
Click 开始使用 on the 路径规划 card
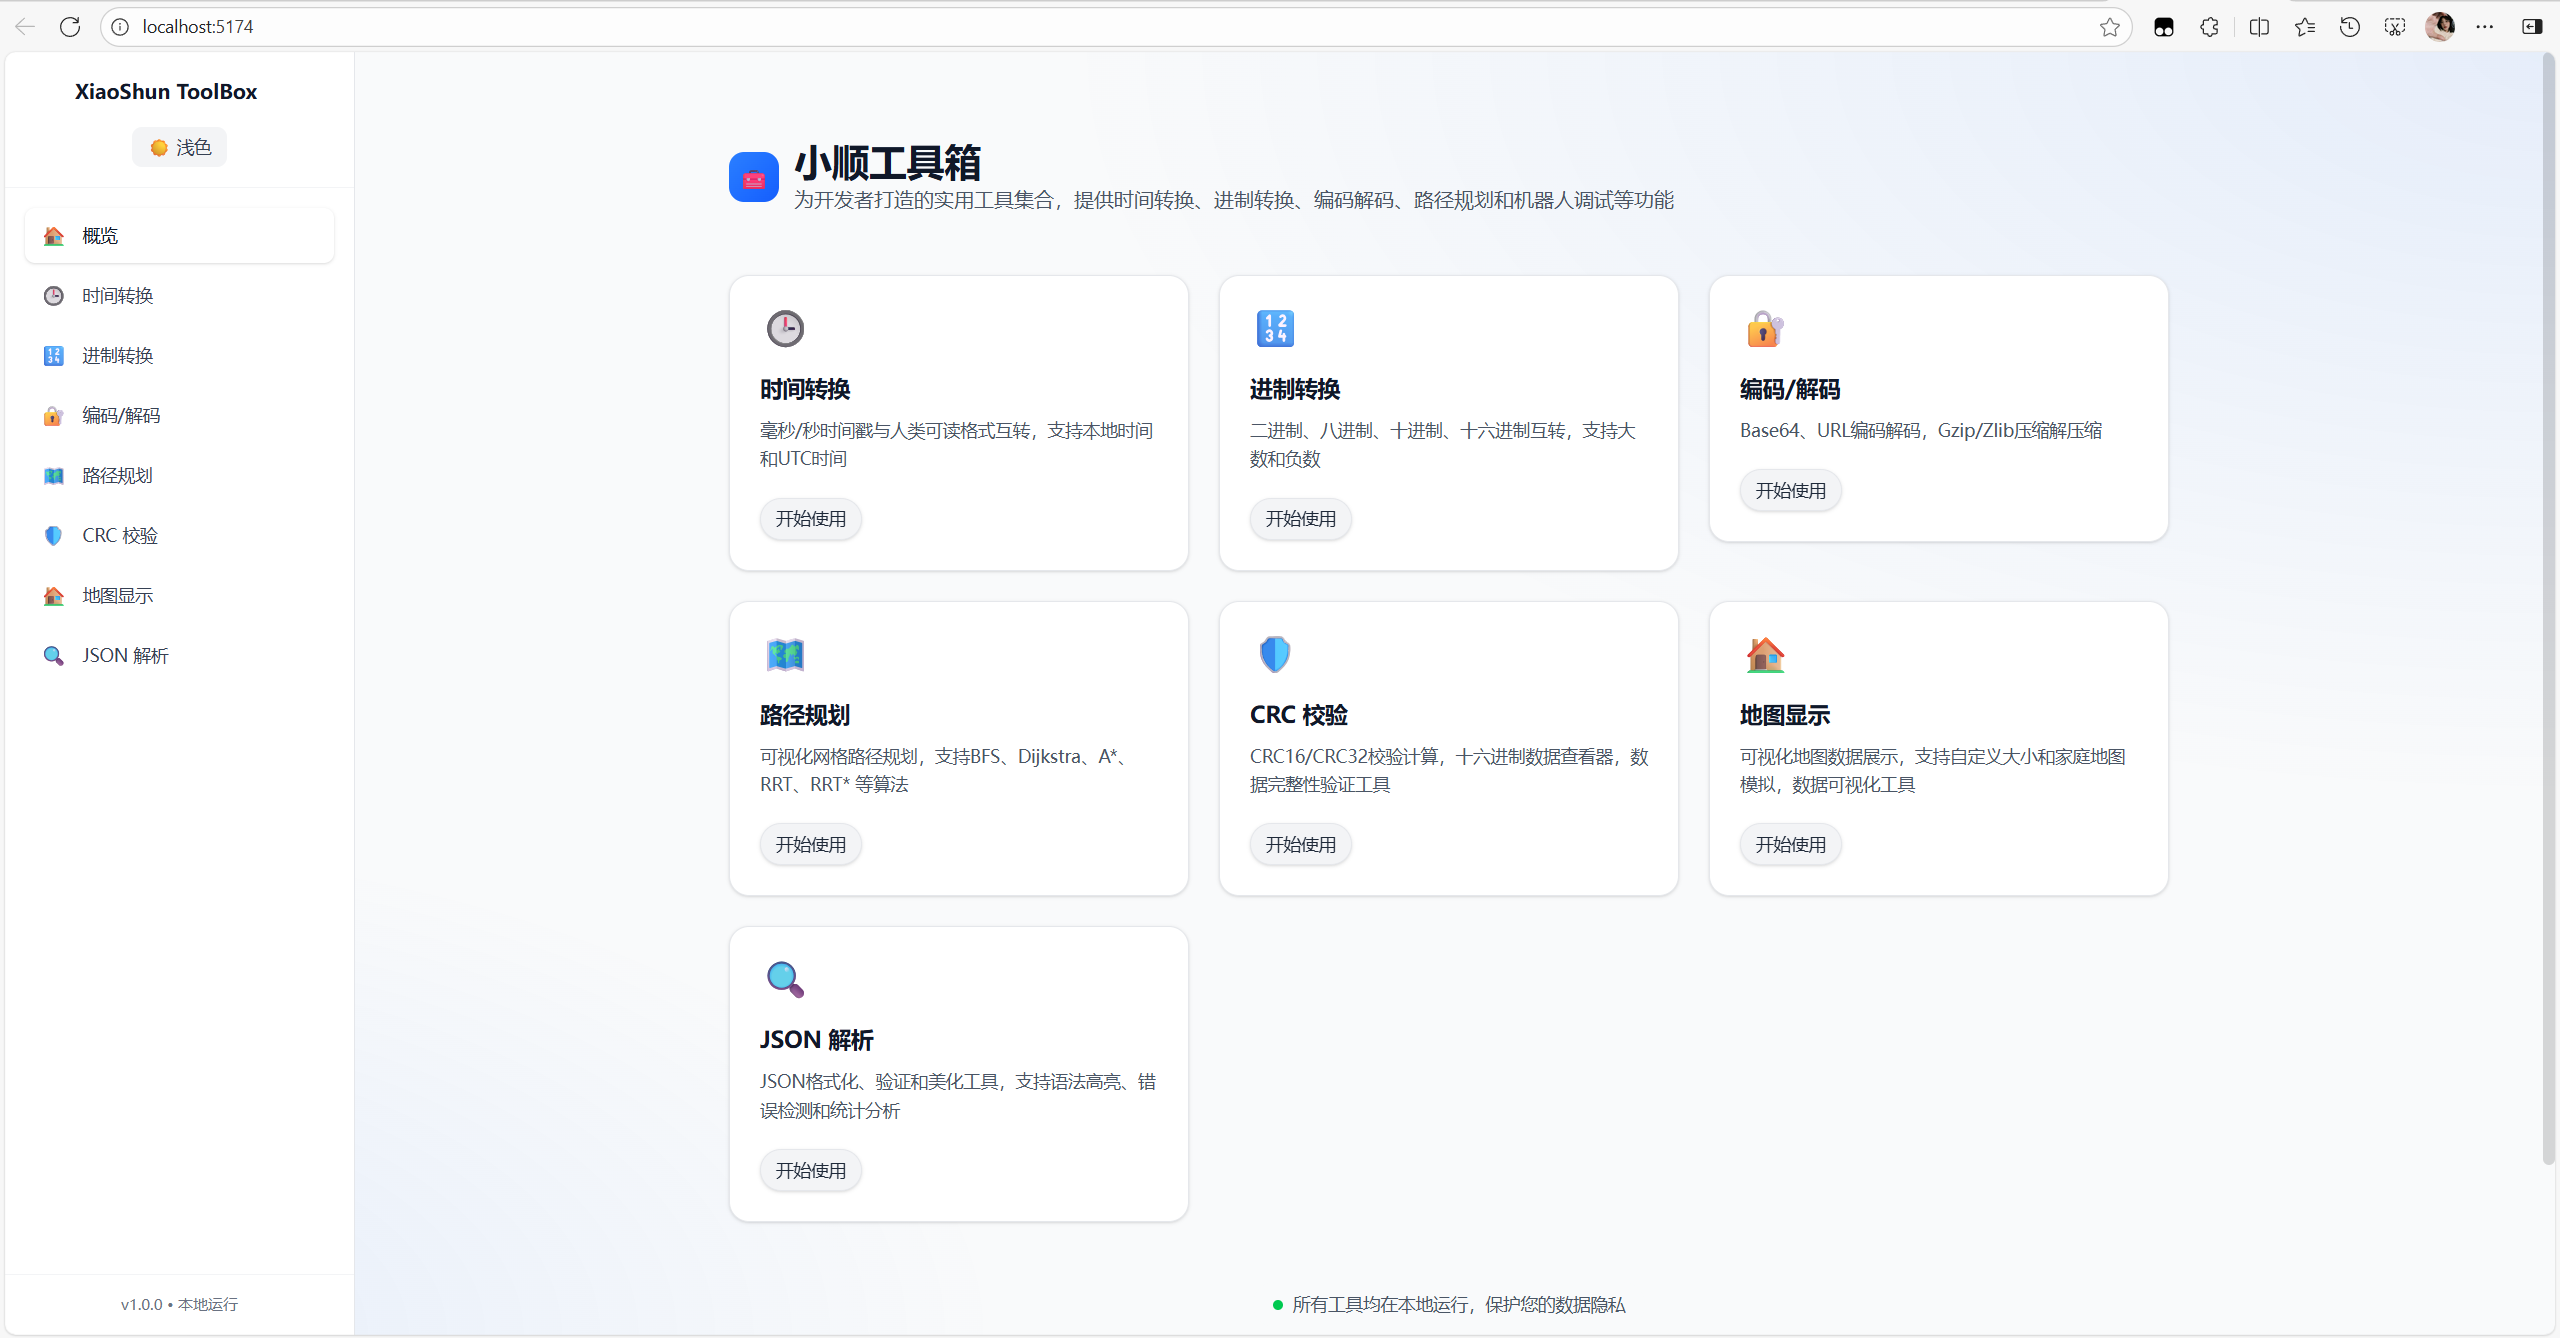(811, 845)
